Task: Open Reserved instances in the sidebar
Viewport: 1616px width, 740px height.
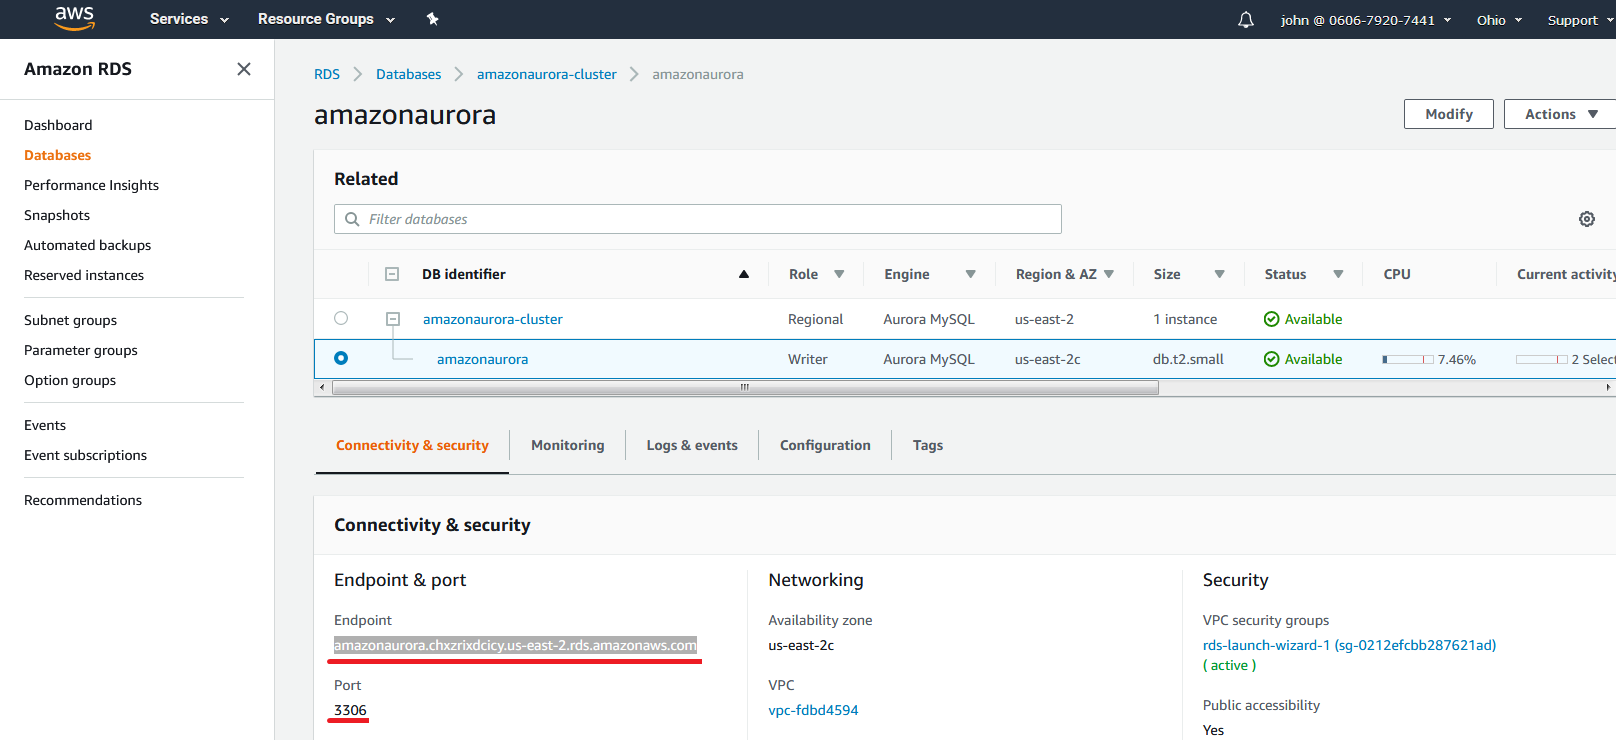Action: point(84,275)
